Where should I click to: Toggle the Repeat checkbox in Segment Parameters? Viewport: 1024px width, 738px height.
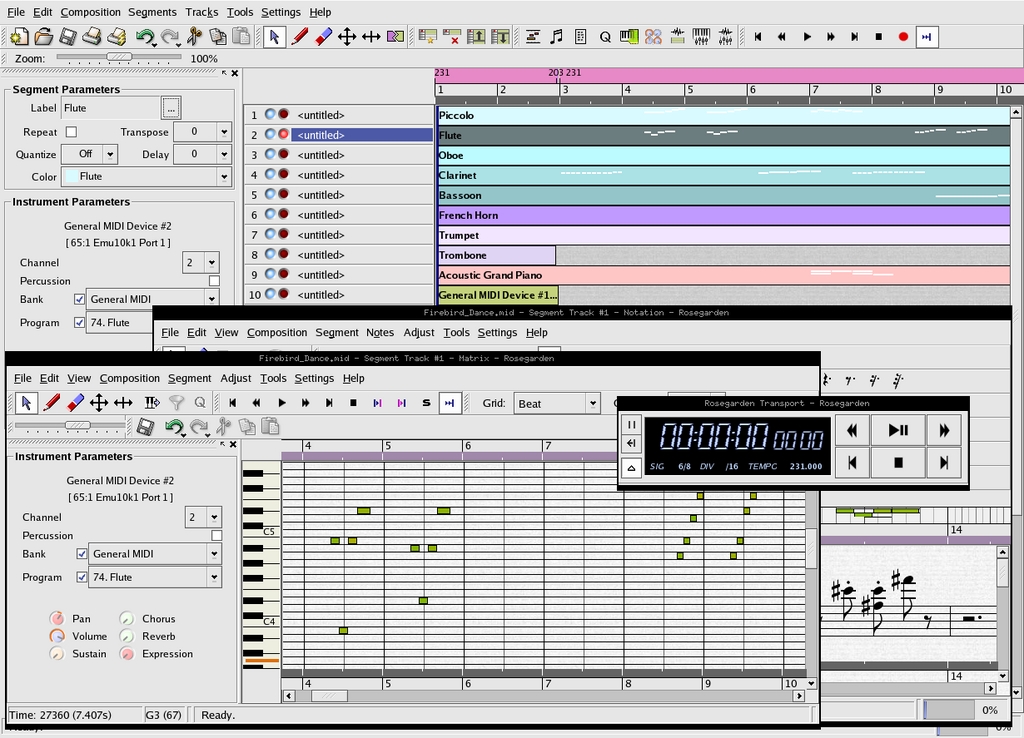coord(71,132)
